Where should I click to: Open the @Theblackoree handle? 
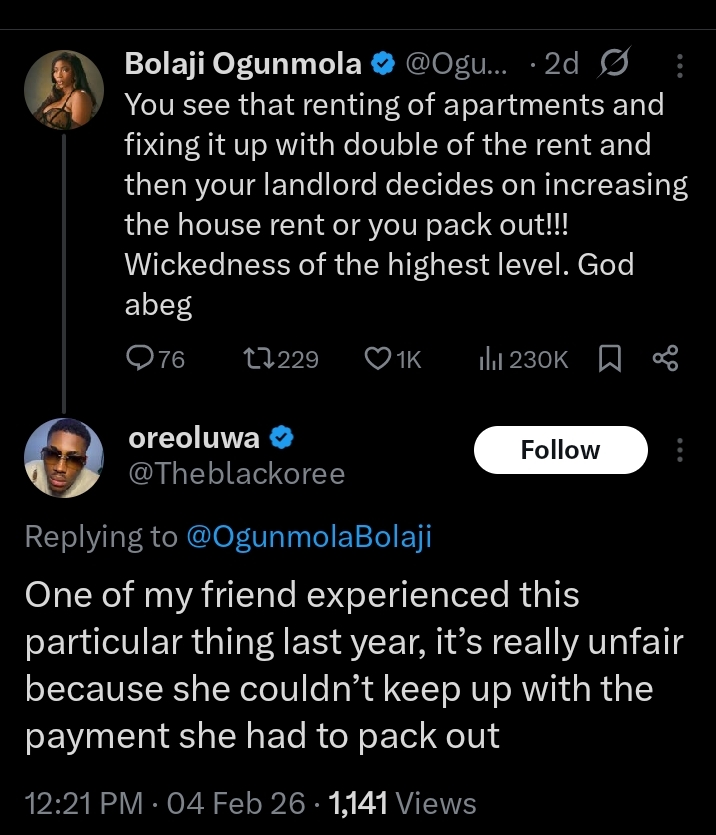click(236, 473)
